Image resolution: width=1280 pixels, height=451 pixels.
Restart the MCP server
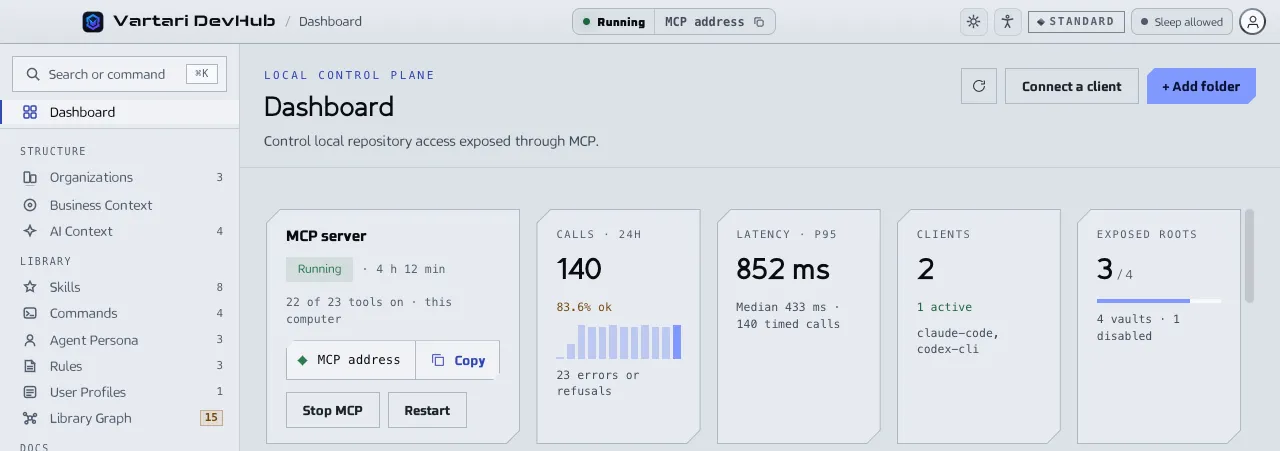(427, 410)
